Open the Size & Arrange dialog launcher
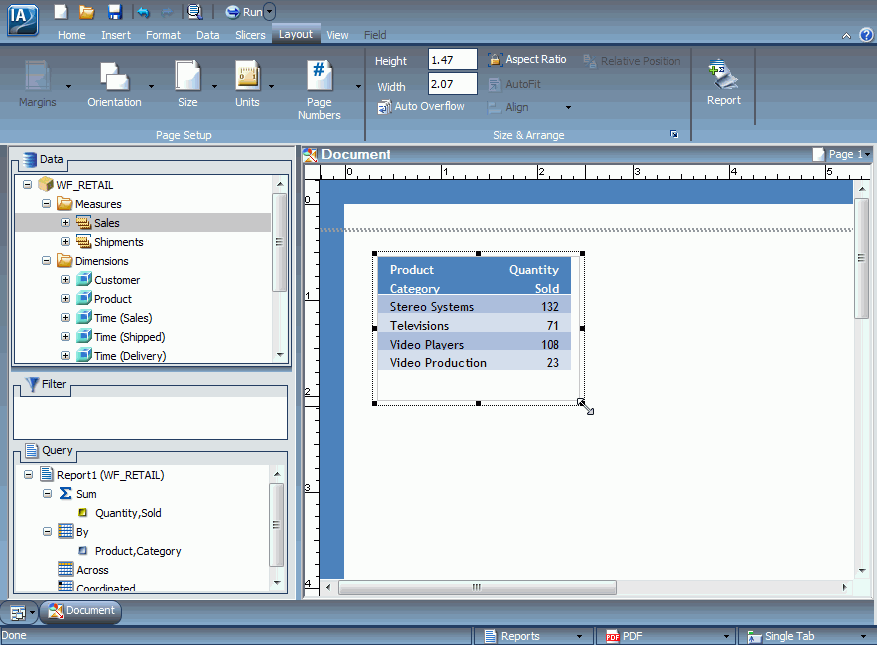The image size is (877, 645). tap(674, 134)
